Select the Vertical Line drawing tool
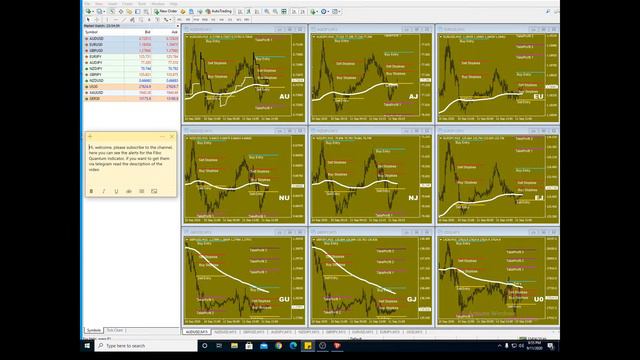This screenshot has width=640, height=360. (107, 19)
